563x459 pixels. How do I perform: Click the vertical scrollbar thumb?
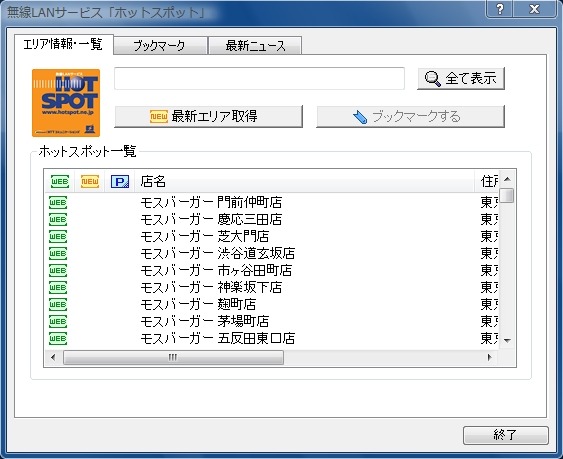[x=507, y=196]
